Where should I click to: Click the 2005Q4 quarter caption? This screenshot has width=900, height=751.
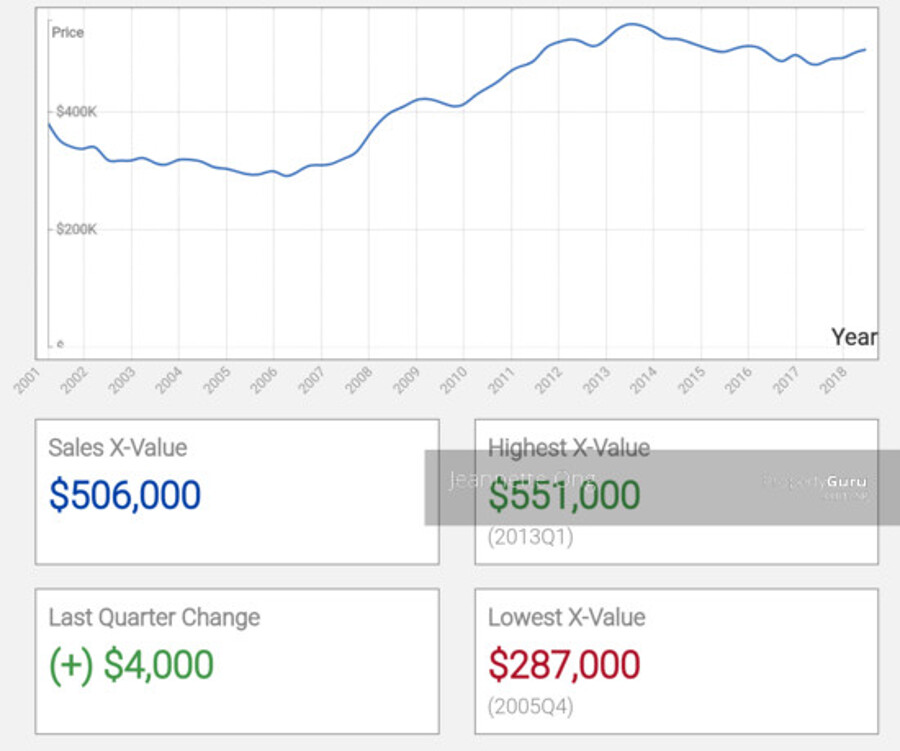tap(531, 706)
